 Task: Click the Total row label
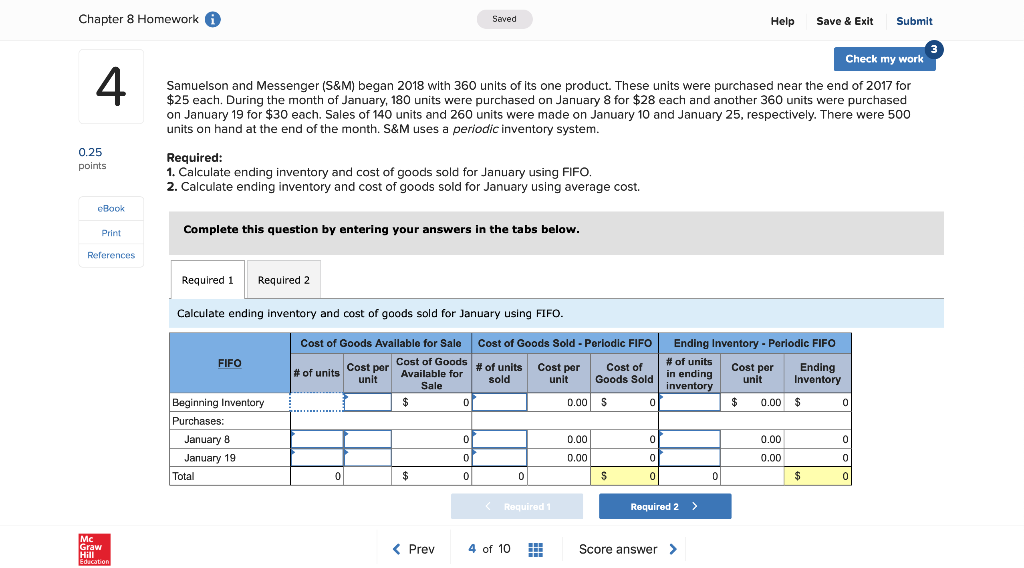click(x=183, y=476)
